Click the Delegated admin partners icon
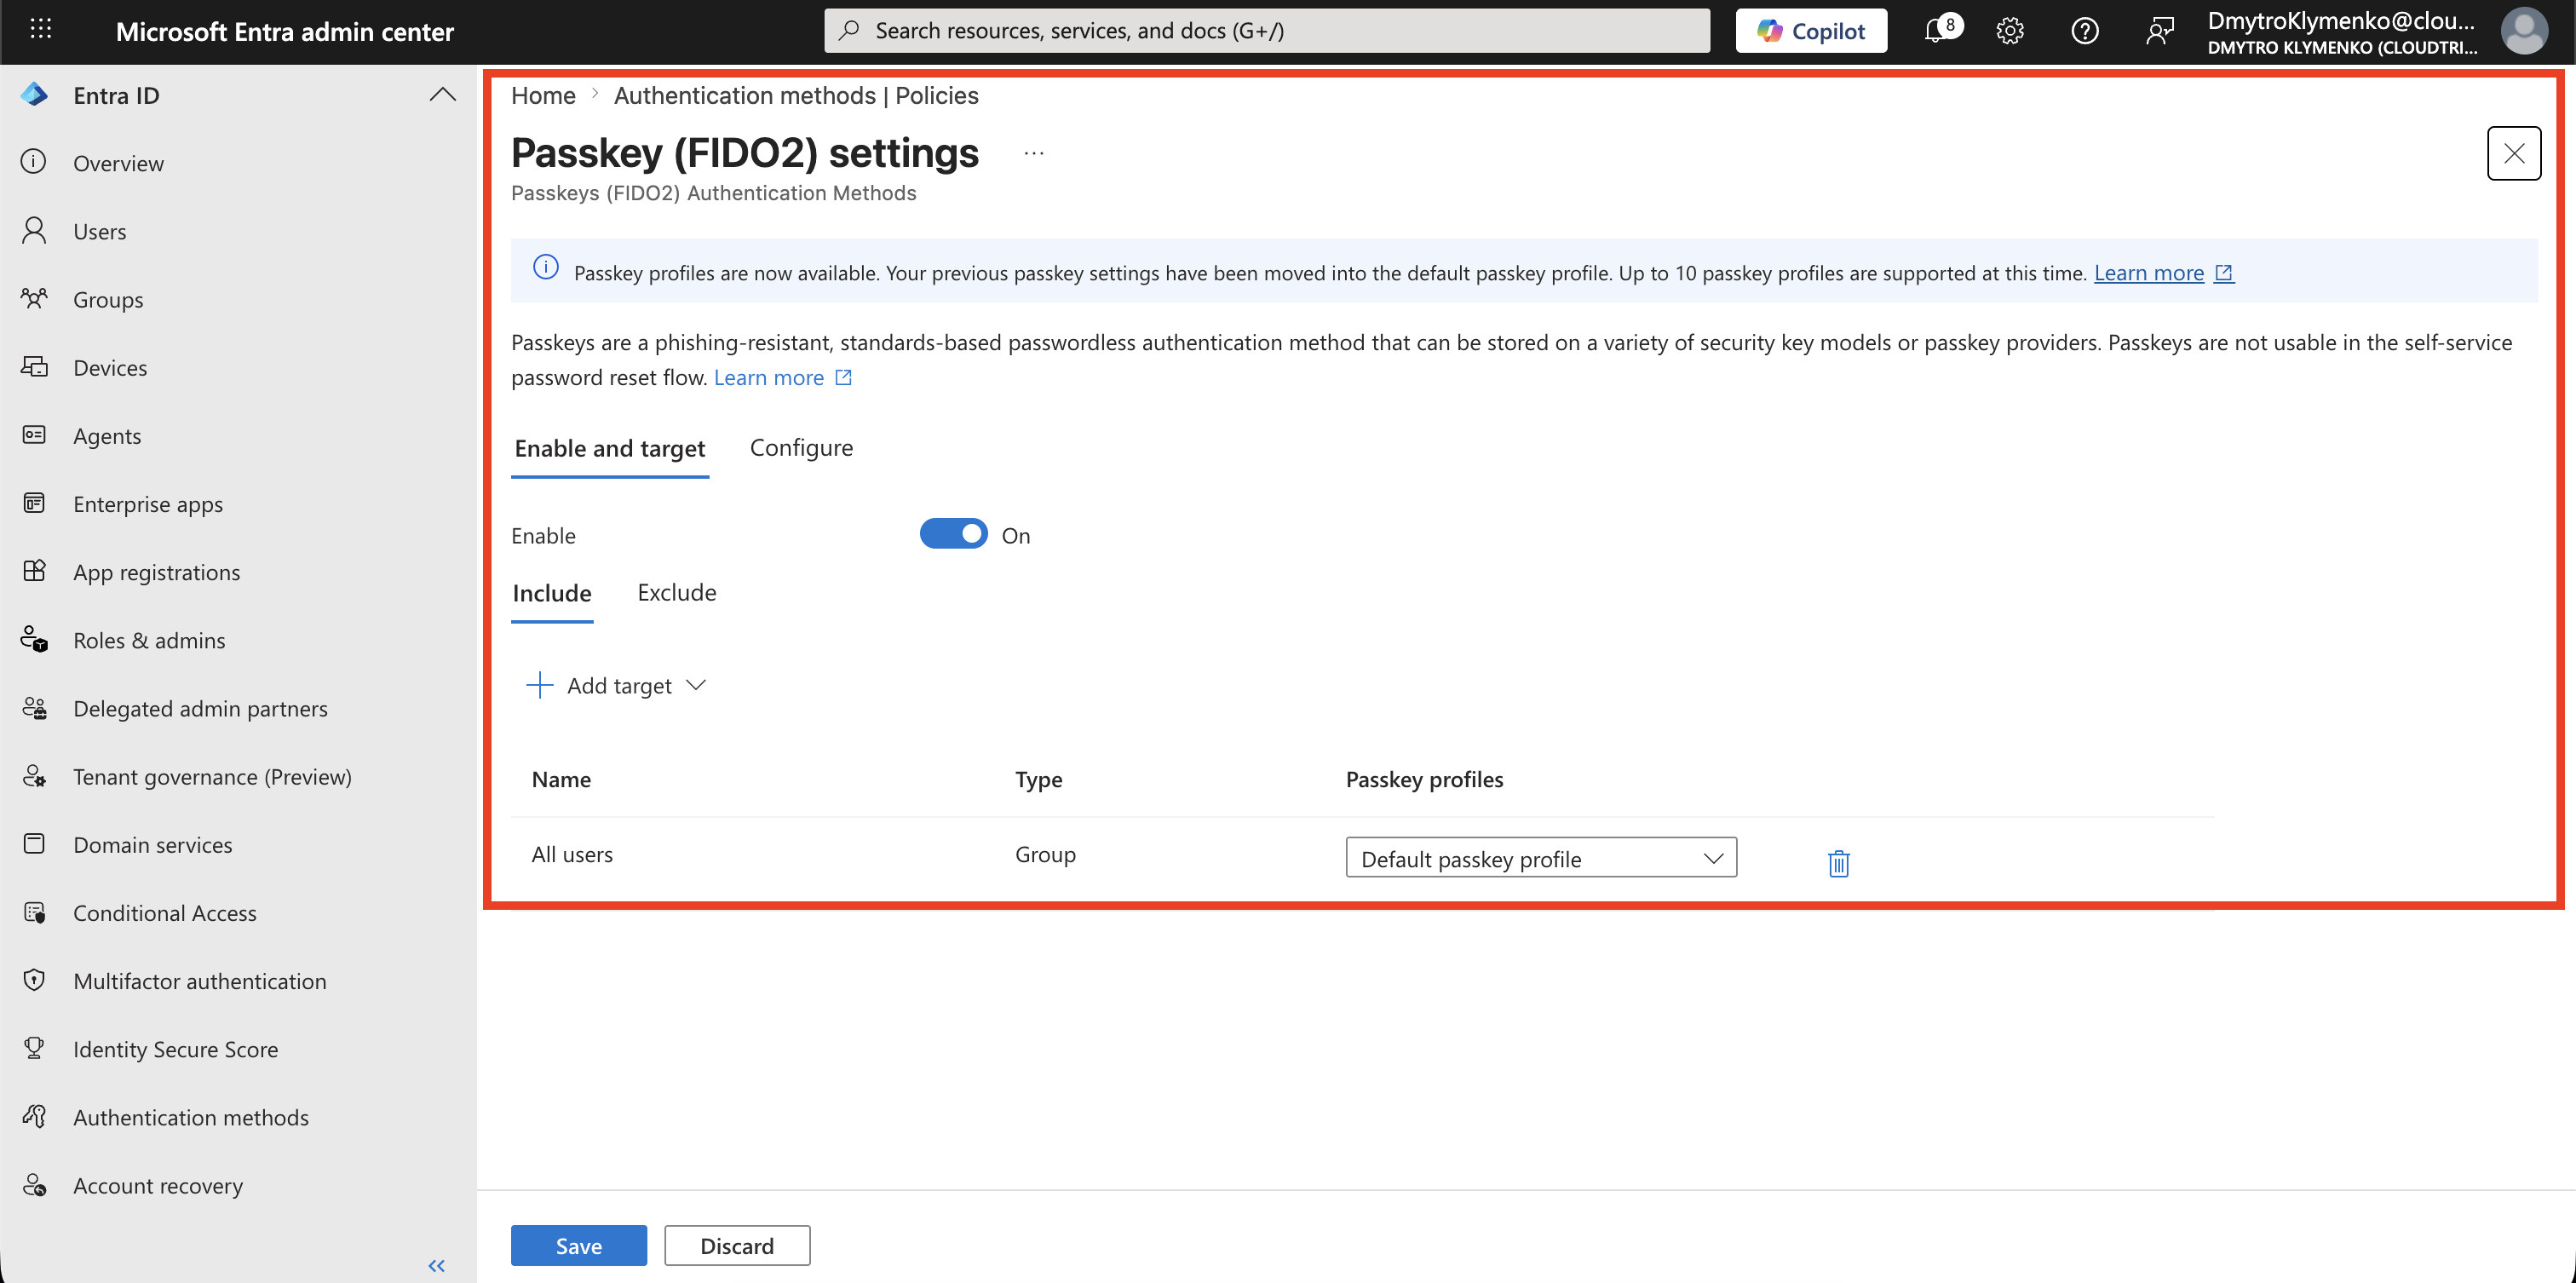This screenshot has width=2576, height=1283. pos(34,707)
